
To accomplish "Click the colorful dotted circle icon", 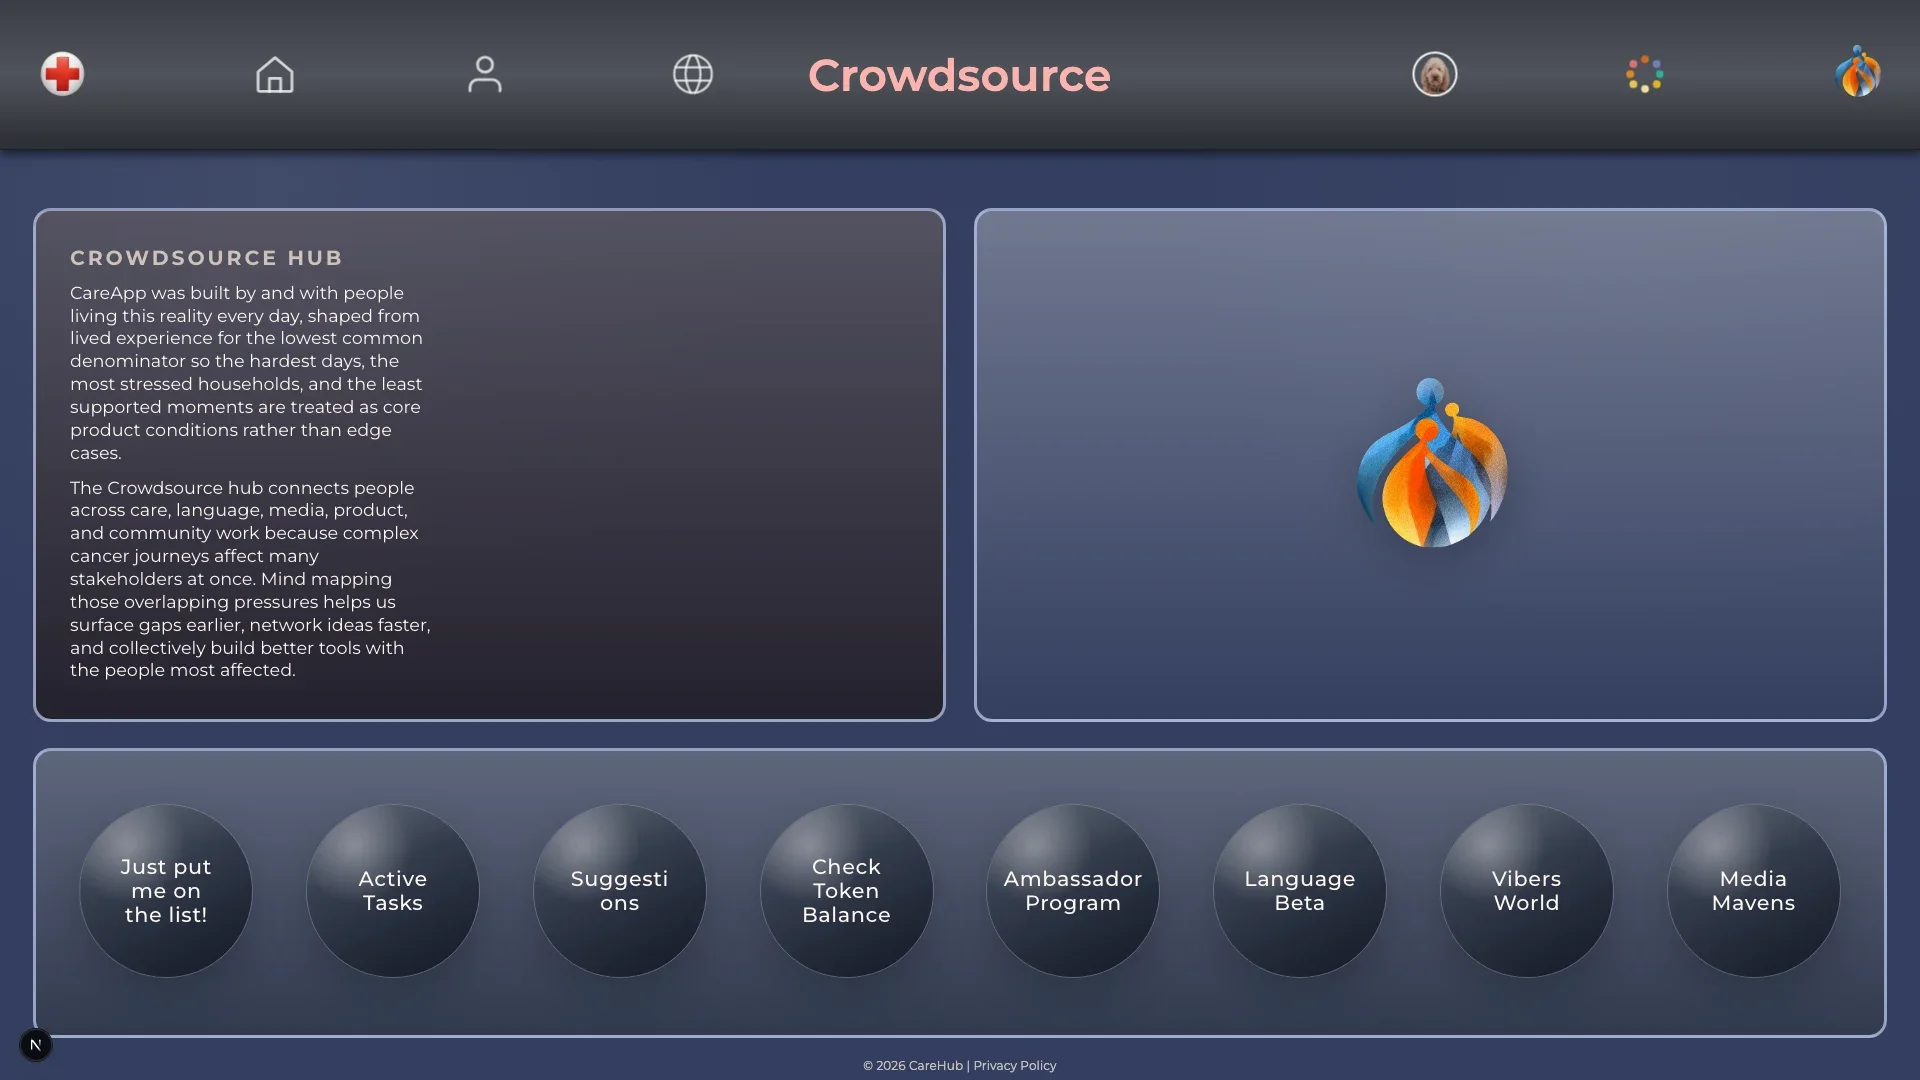I will (1645, 74).
